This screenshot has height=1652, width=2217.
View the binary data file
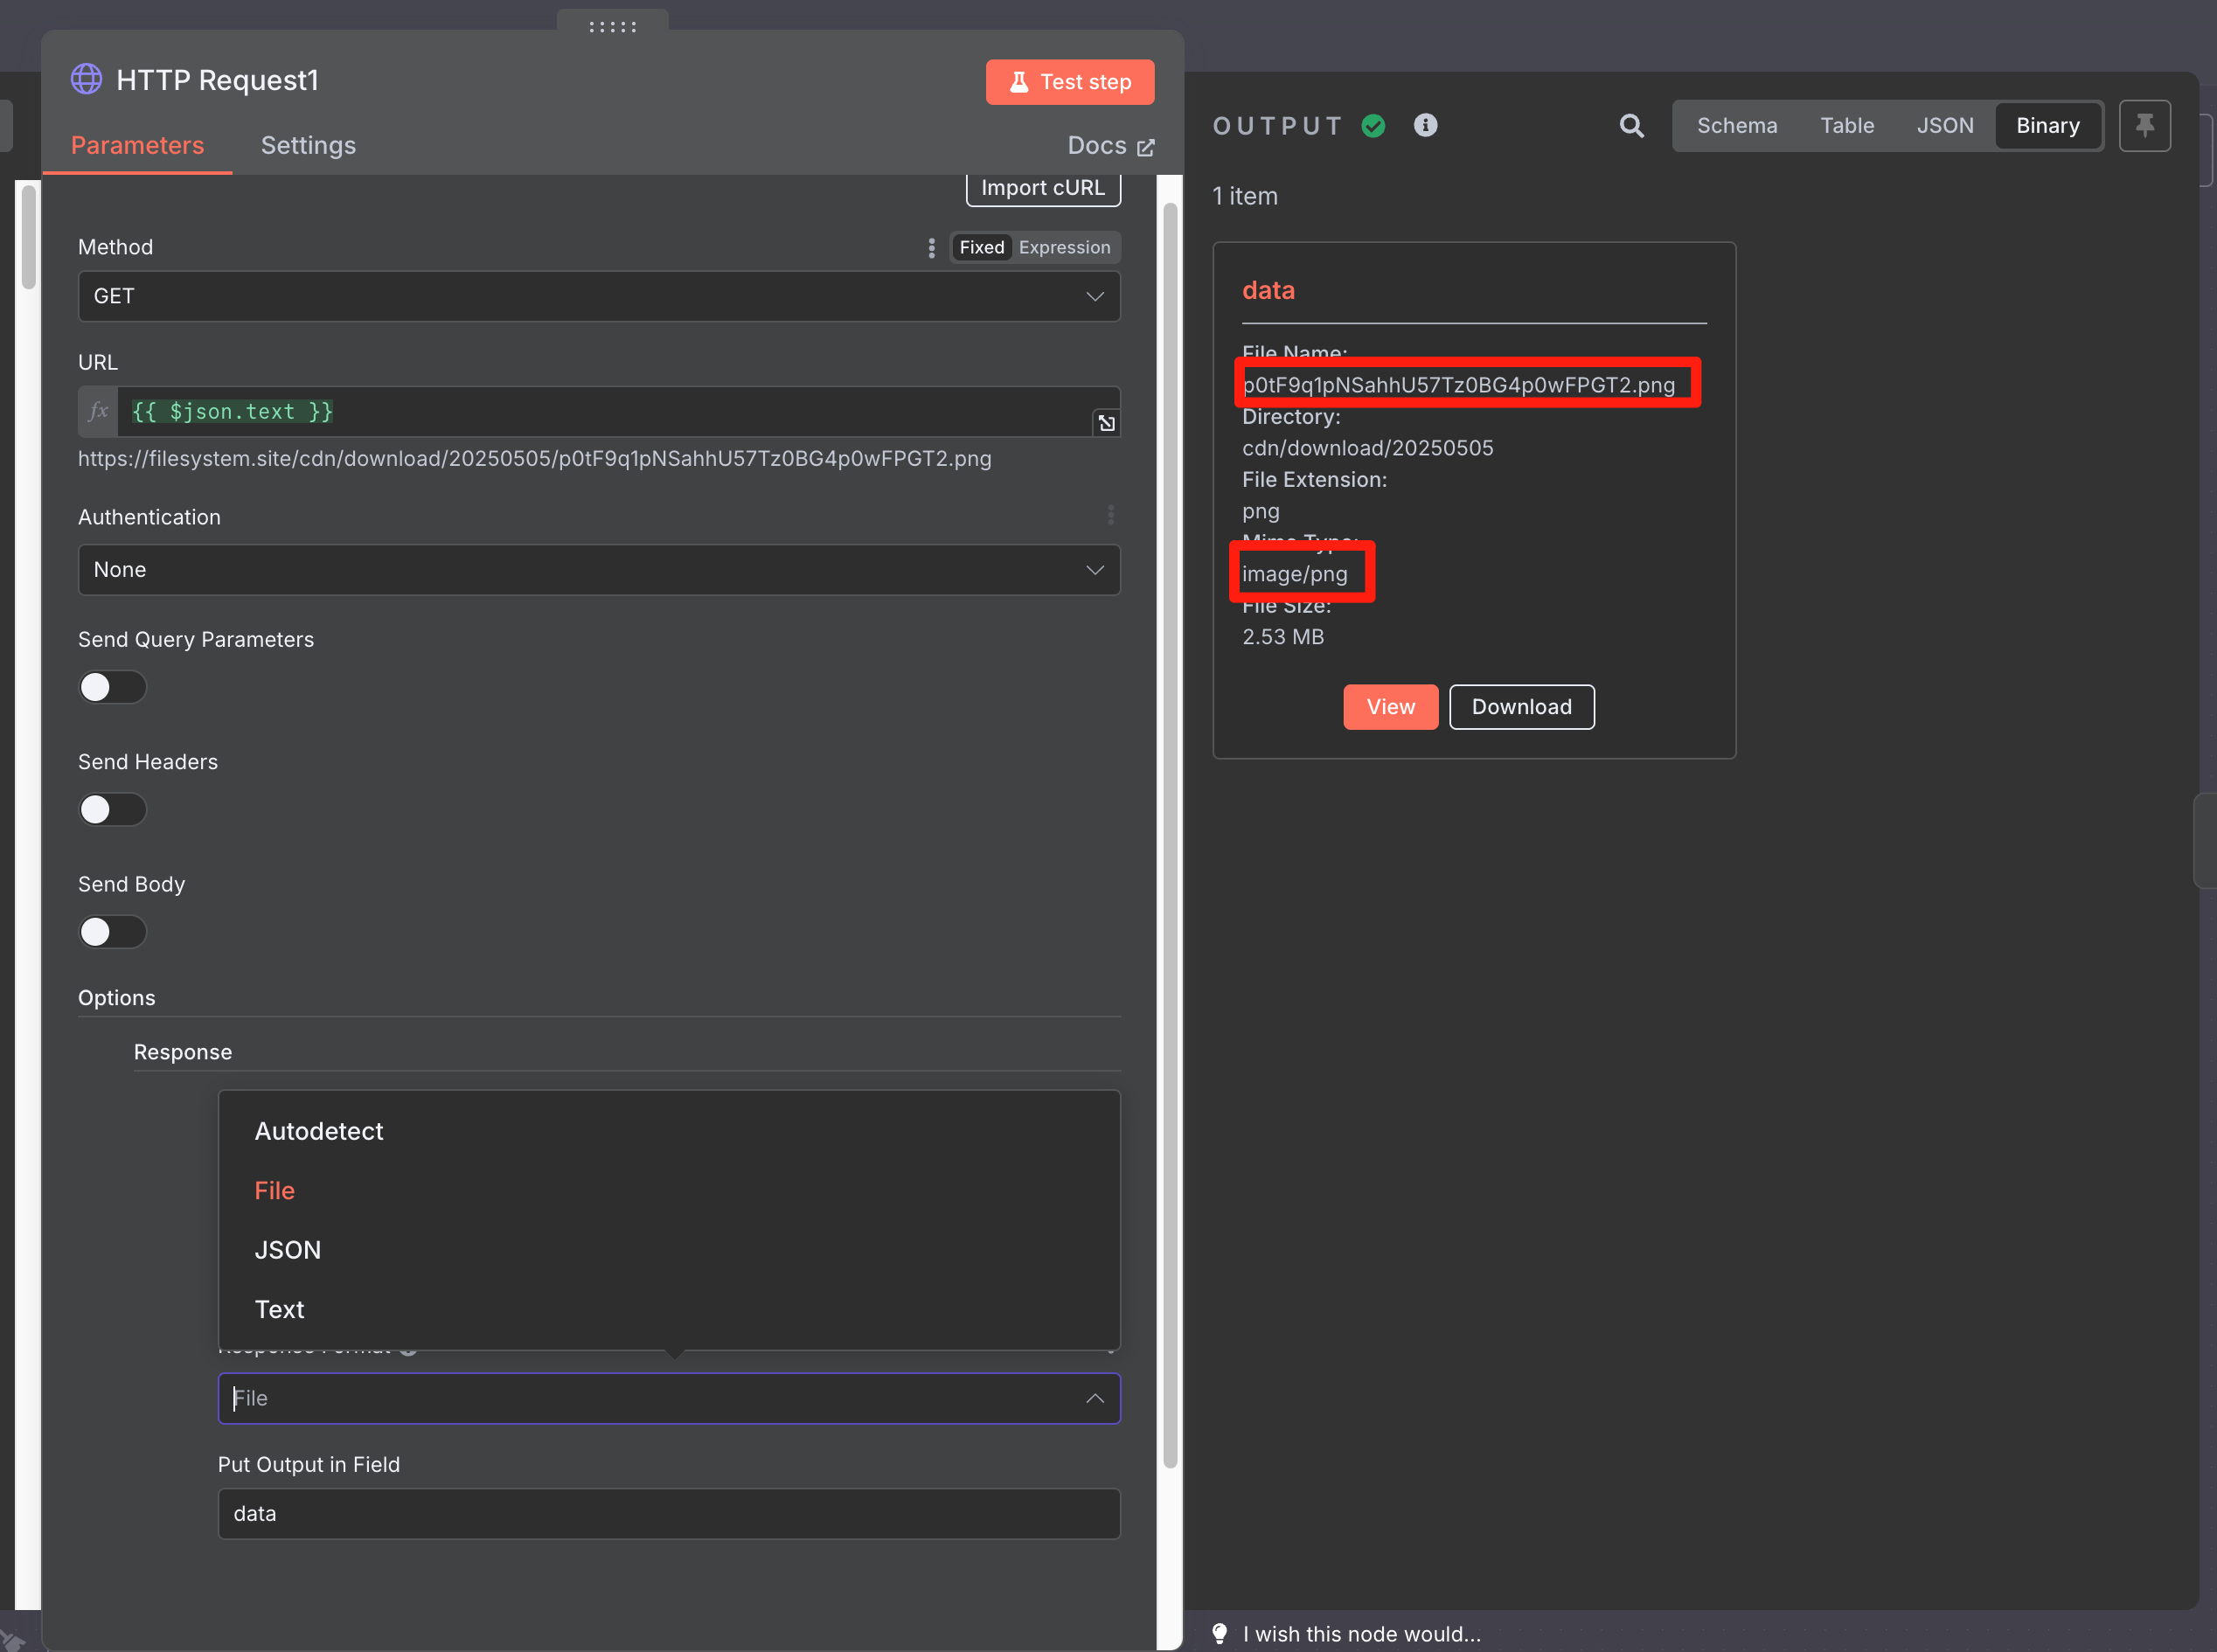(1389, 707)
